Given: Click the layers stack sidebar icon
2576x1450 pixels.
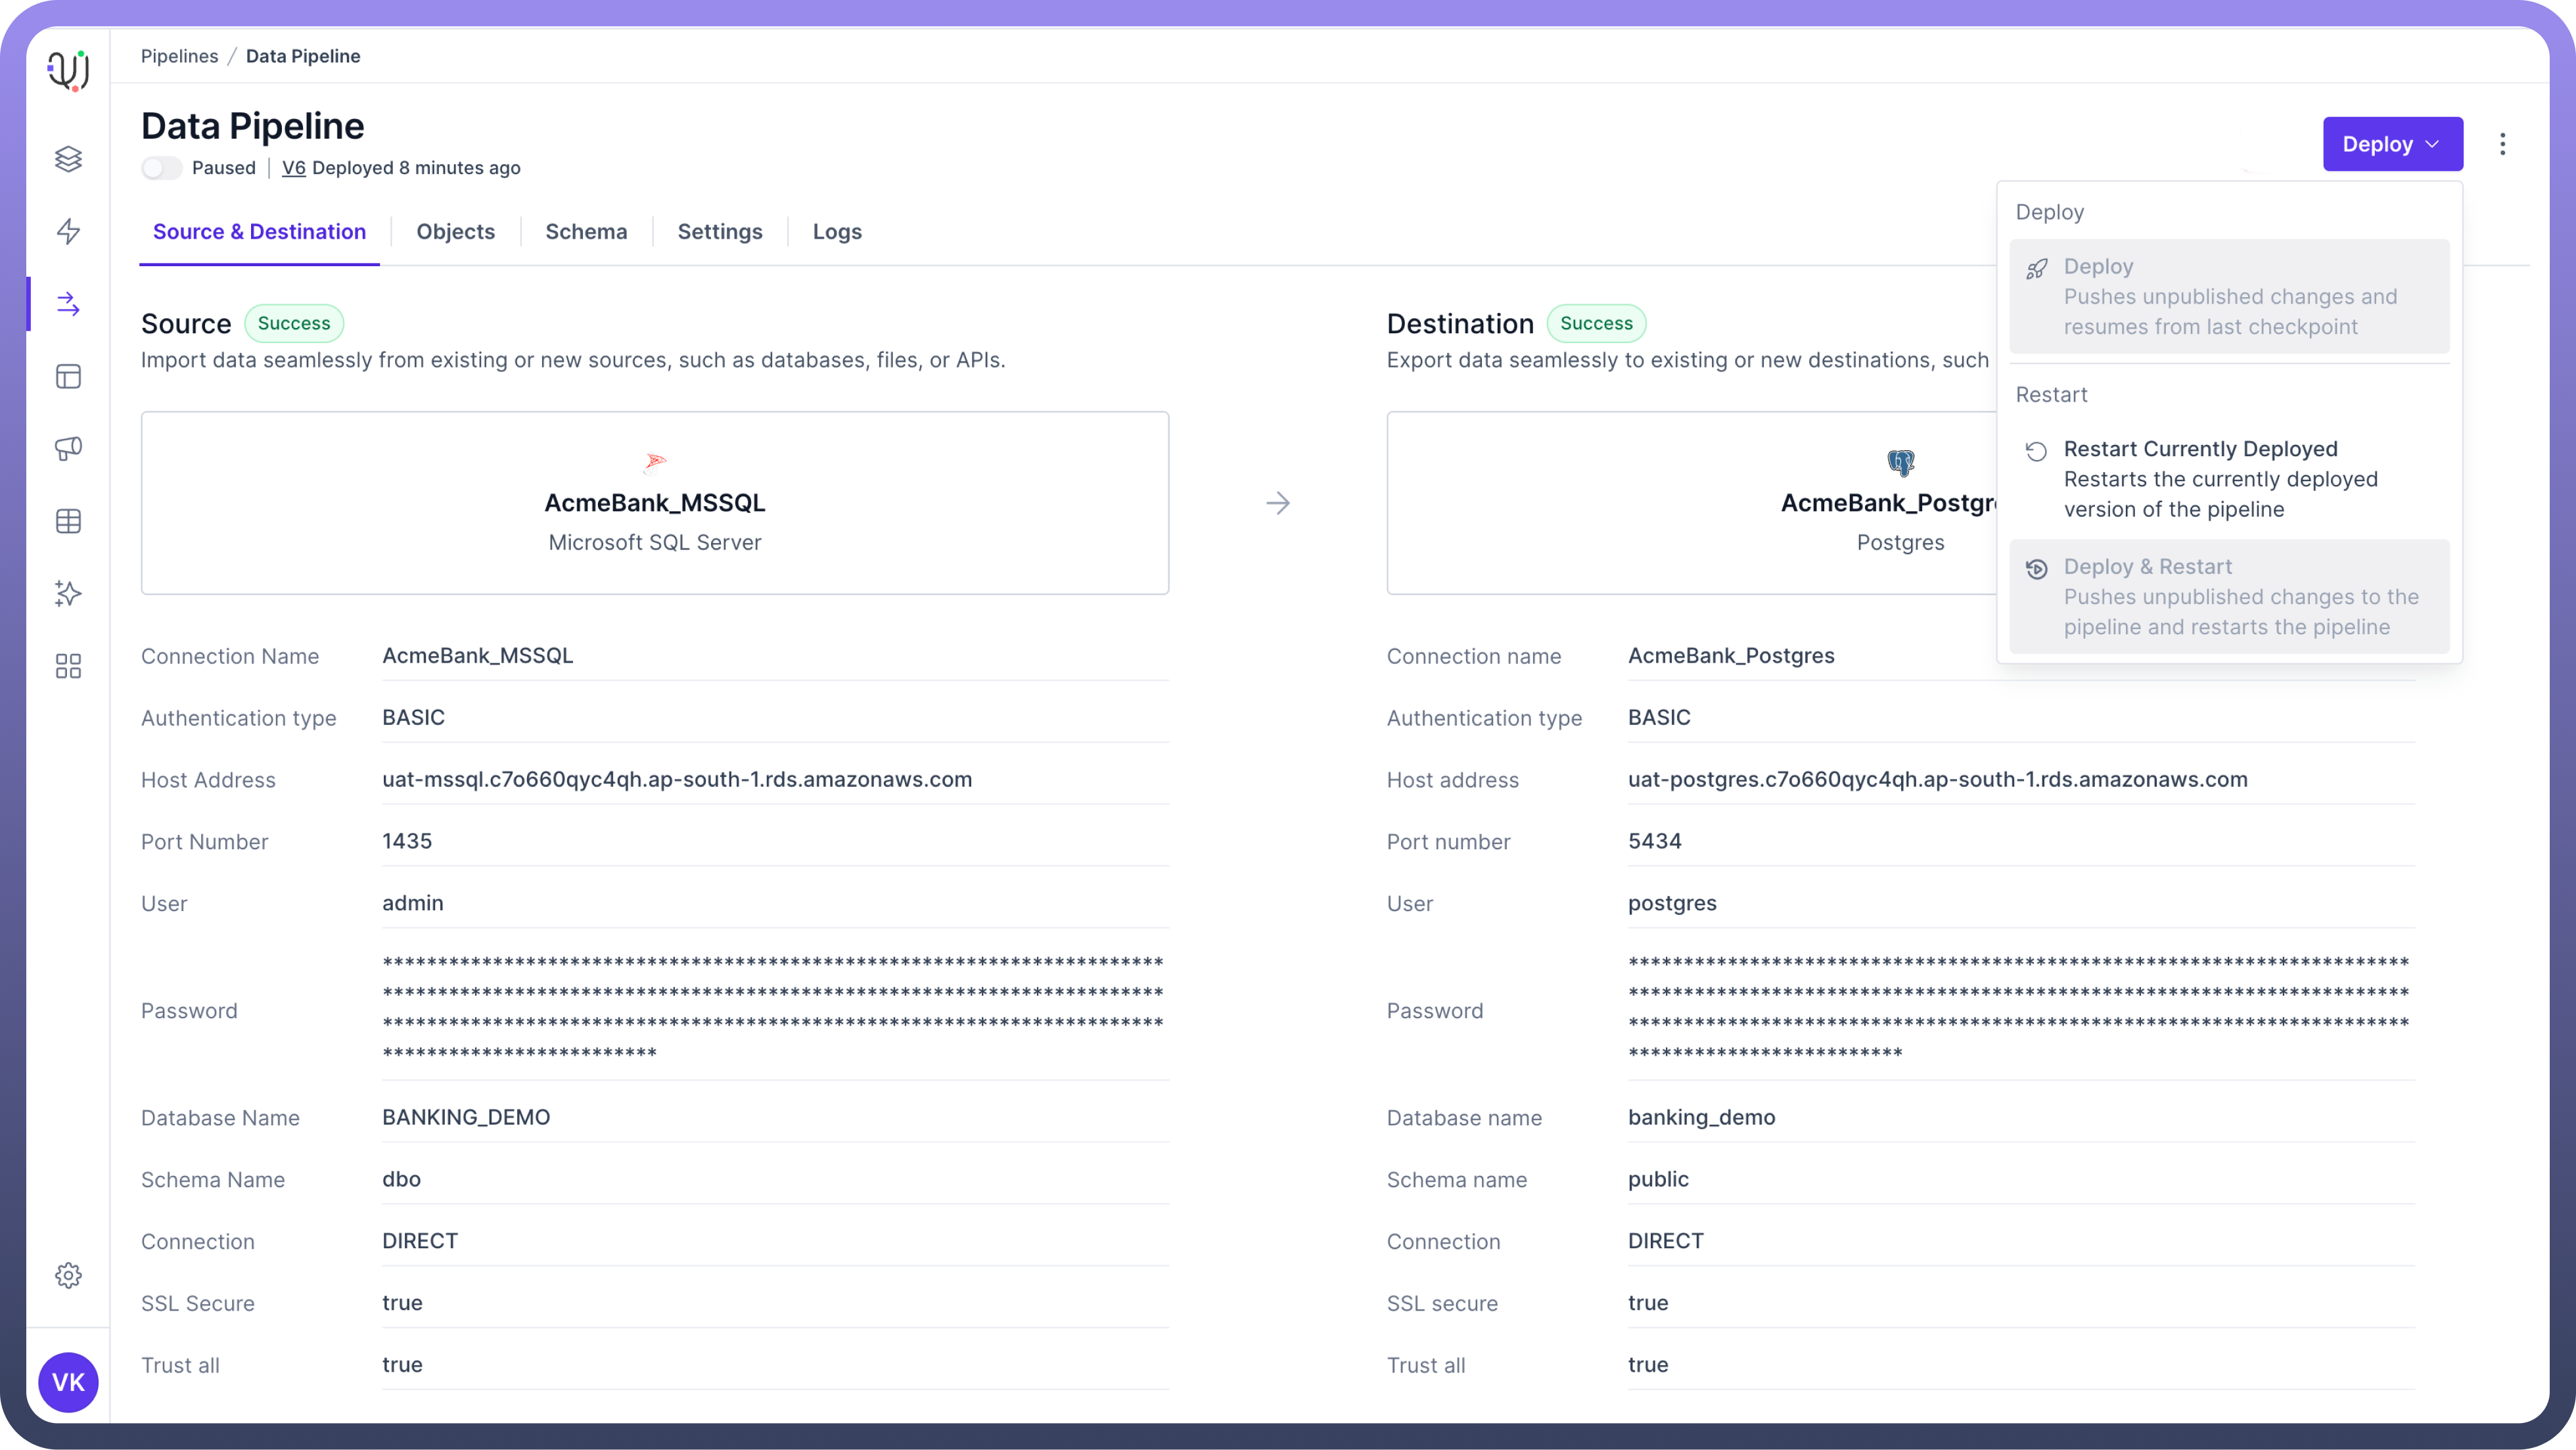Looking at the screenshot, I should (x=68, y=159).
